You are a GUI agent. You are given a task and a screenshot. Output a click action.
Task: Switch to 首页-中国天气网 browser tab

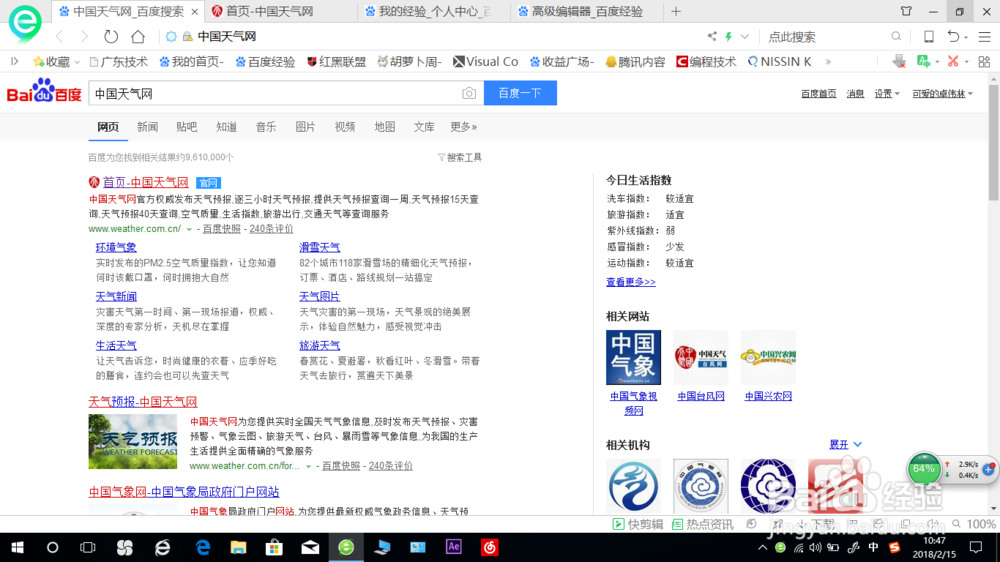[281, 11]
